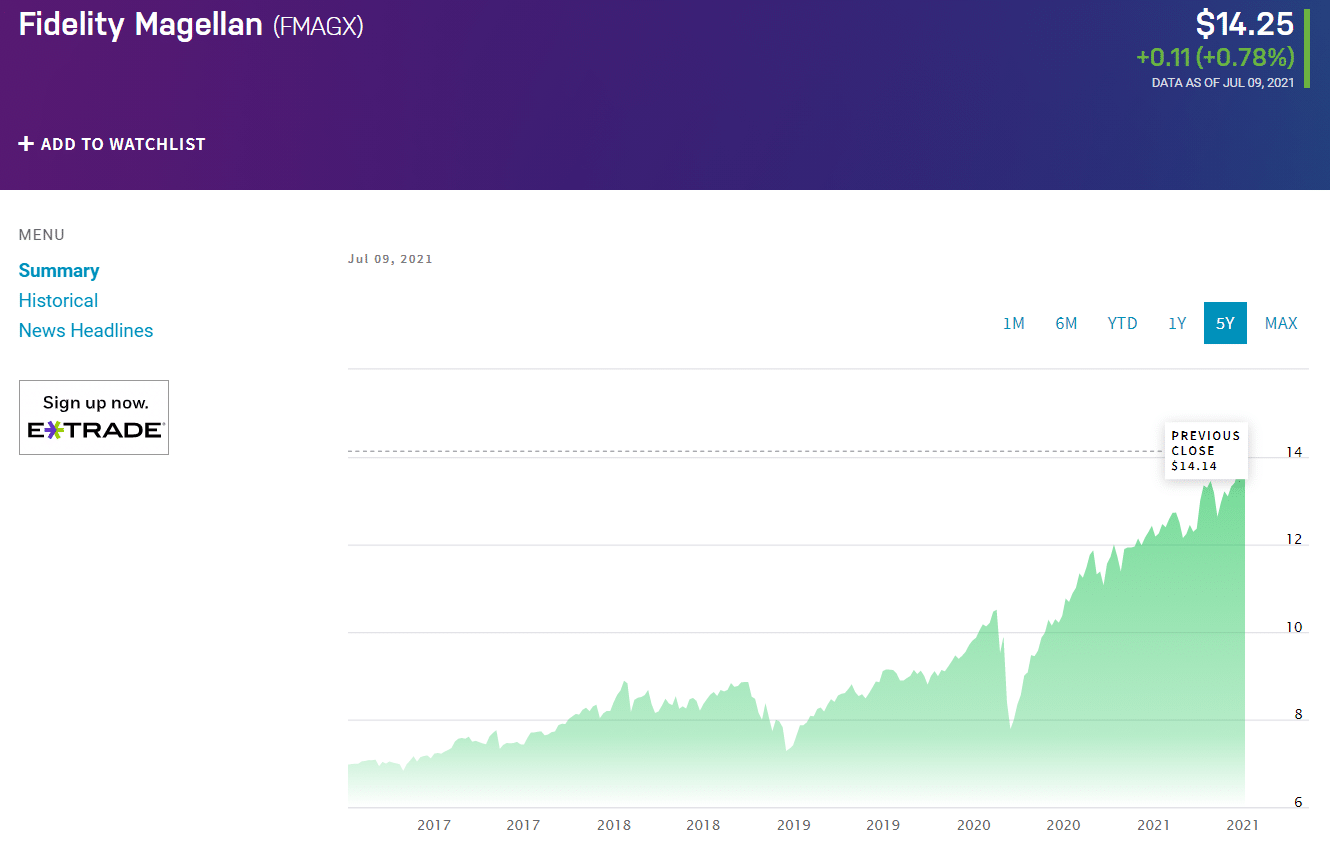
Task: Click the MENU sidebar heading
Action: click(x=42, y=235)
